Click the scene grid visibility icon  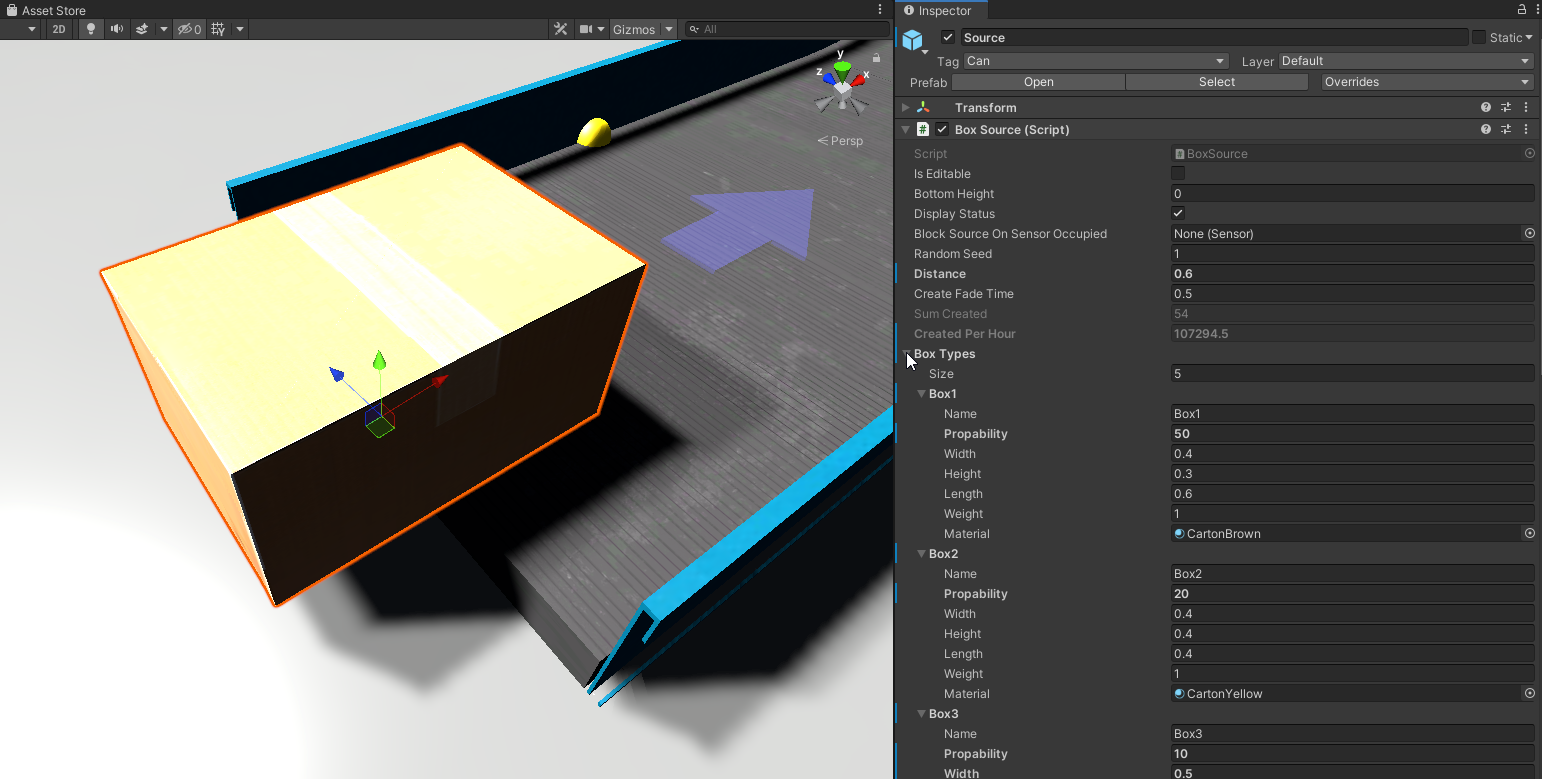point(218,29)
